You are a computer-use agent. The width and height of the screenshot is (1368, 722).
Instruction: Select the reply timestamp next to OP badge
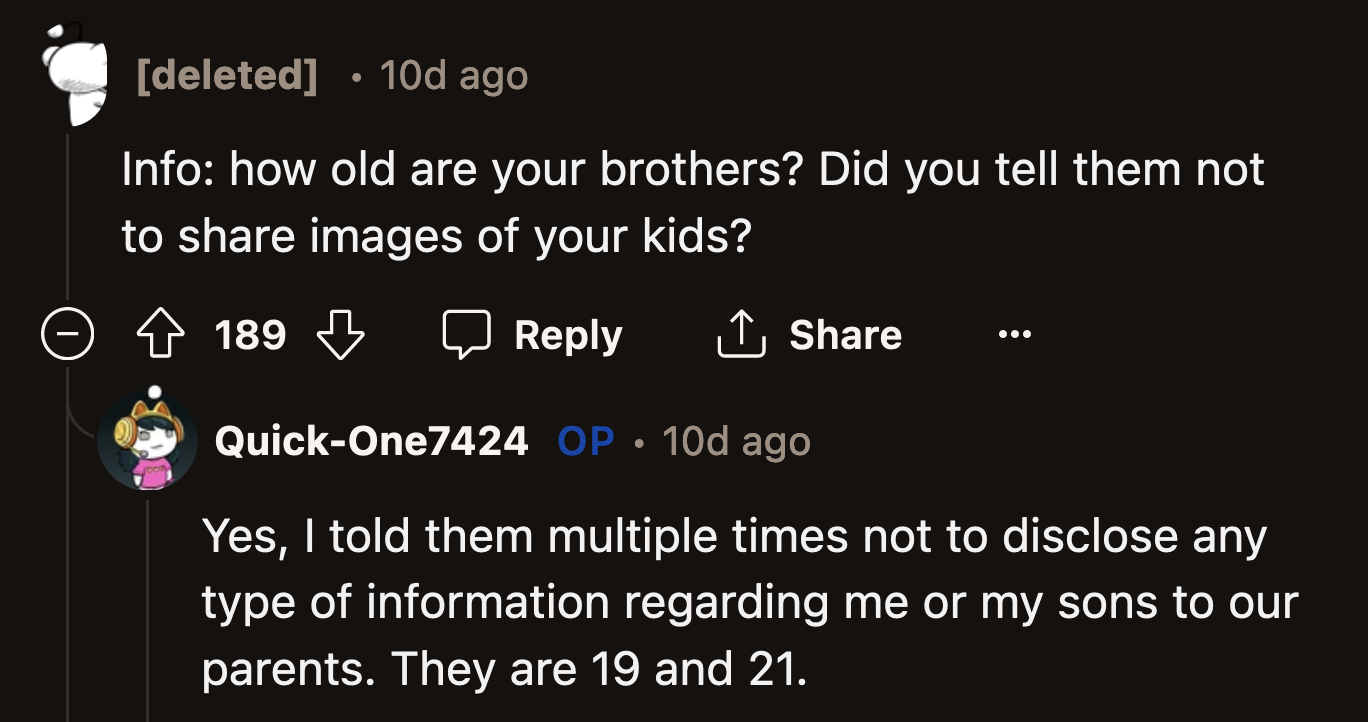pos(736,441)
